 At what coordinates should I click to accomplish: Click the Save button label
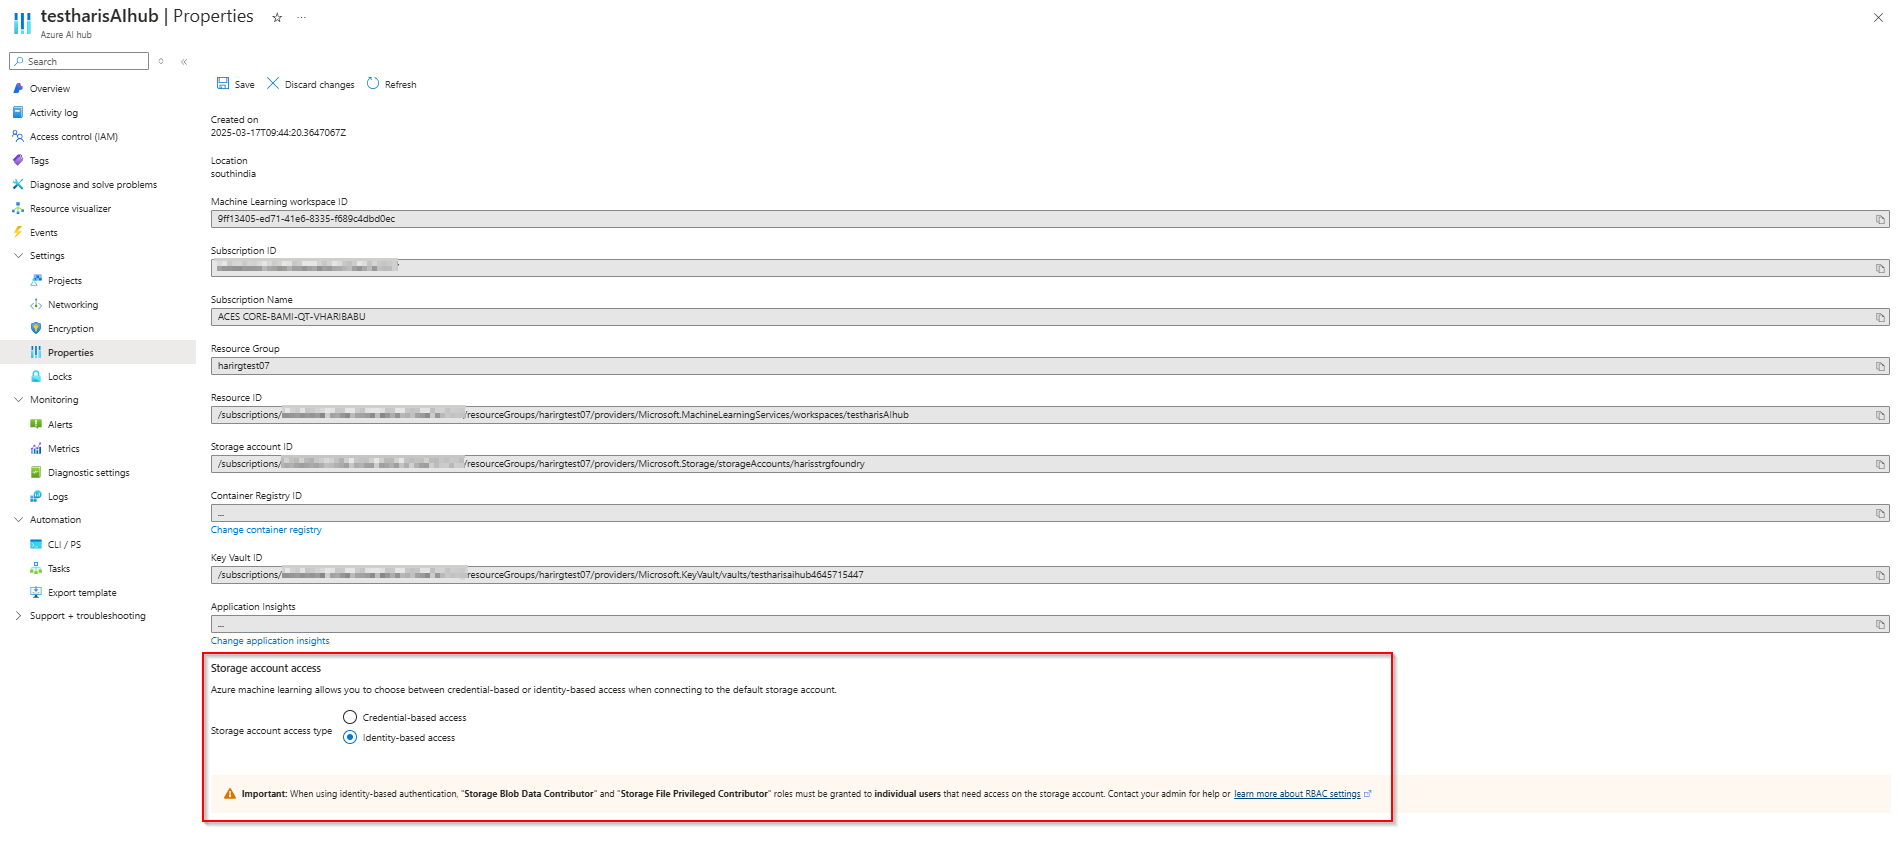(x=244, y=85)
